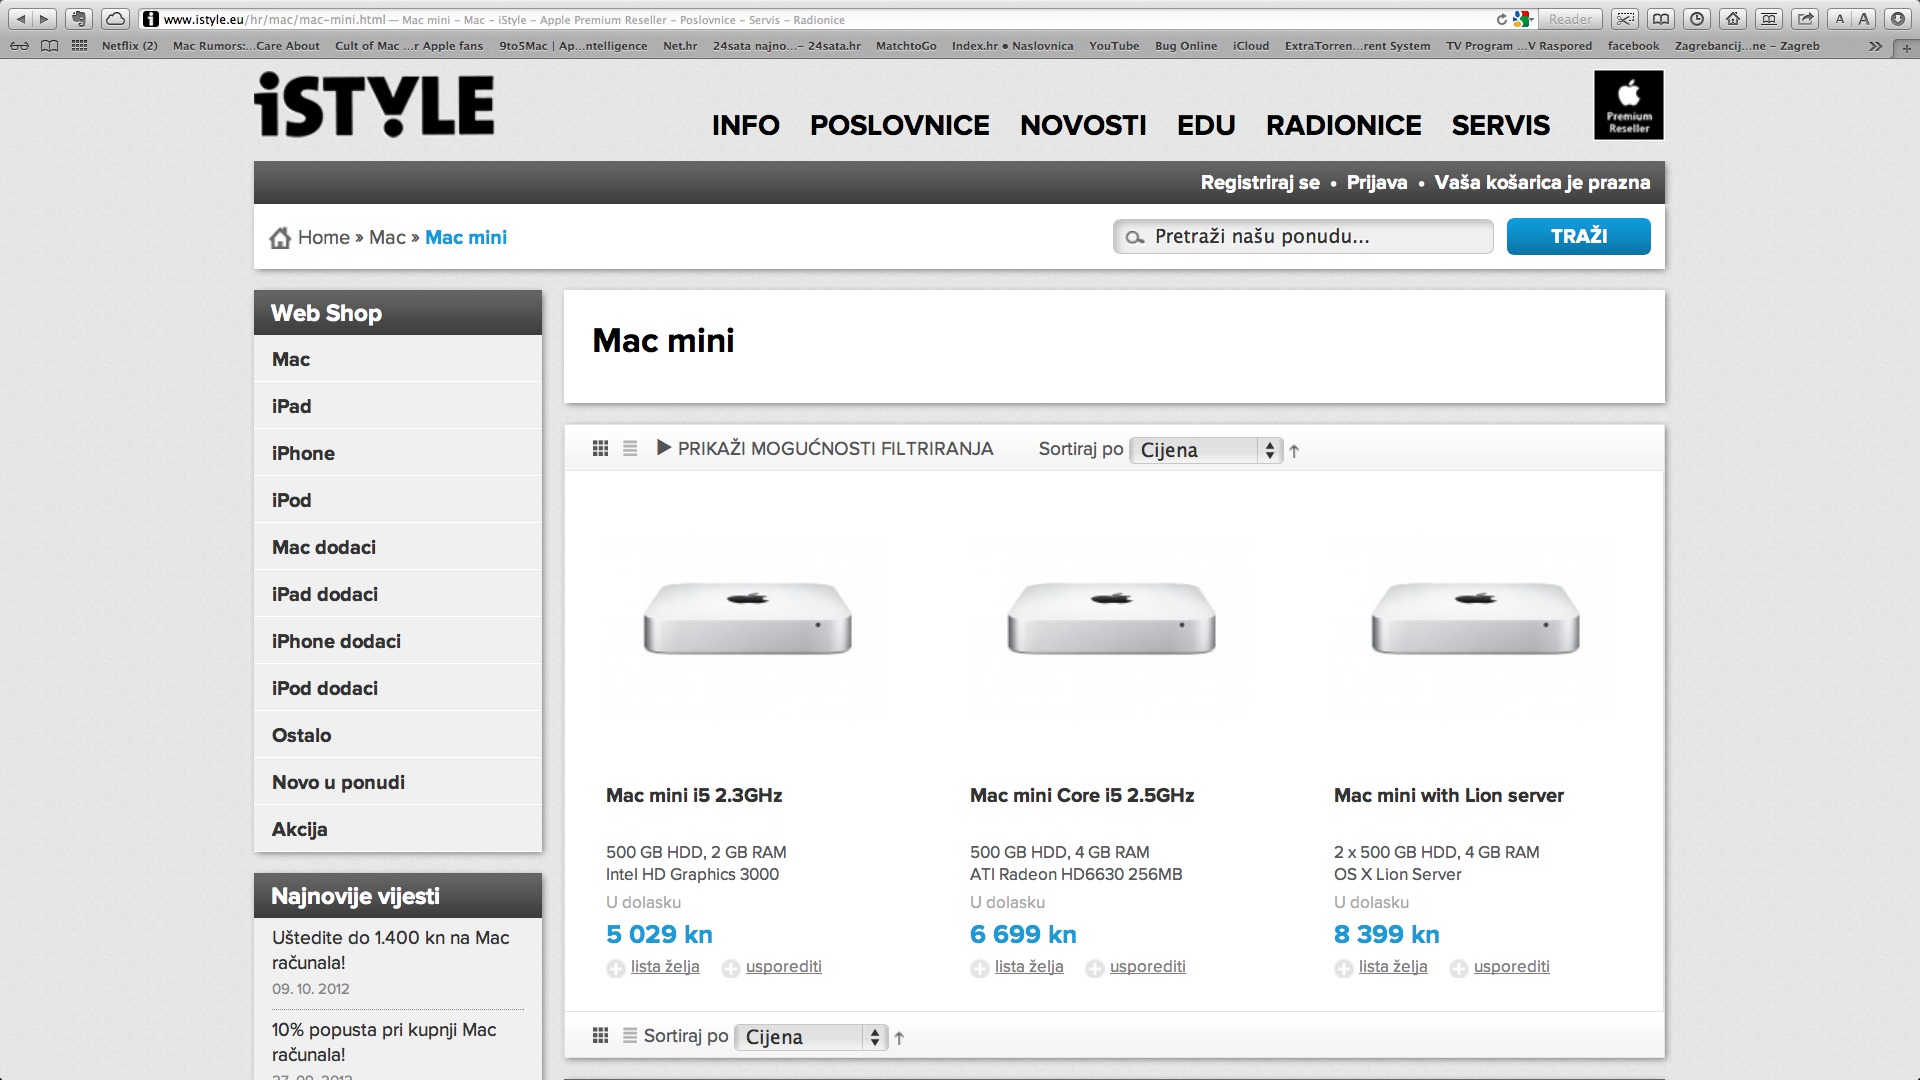Click the site info icon in address bar
The image size is (1920, 1080).
click(151, 19)
